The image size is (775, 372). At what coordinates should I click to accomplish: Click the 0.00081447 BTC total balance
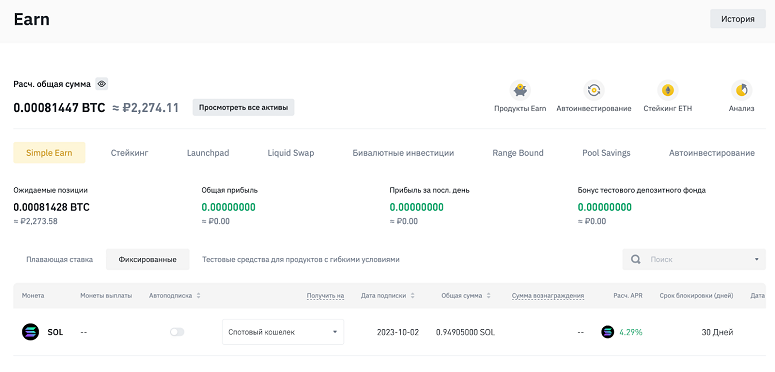pyautogui.click(x=59, y=107)
